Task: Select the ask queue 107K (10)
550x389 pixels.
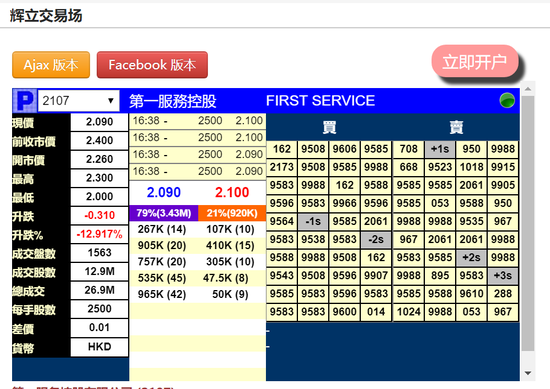Action: click(230, 229)
